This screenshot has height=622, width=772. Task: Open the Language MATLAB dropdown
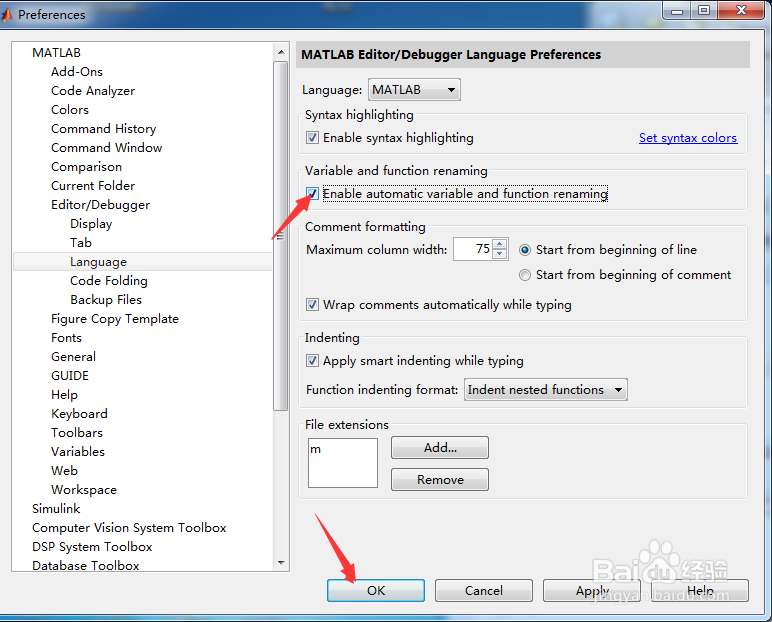[x=414, y=90]
